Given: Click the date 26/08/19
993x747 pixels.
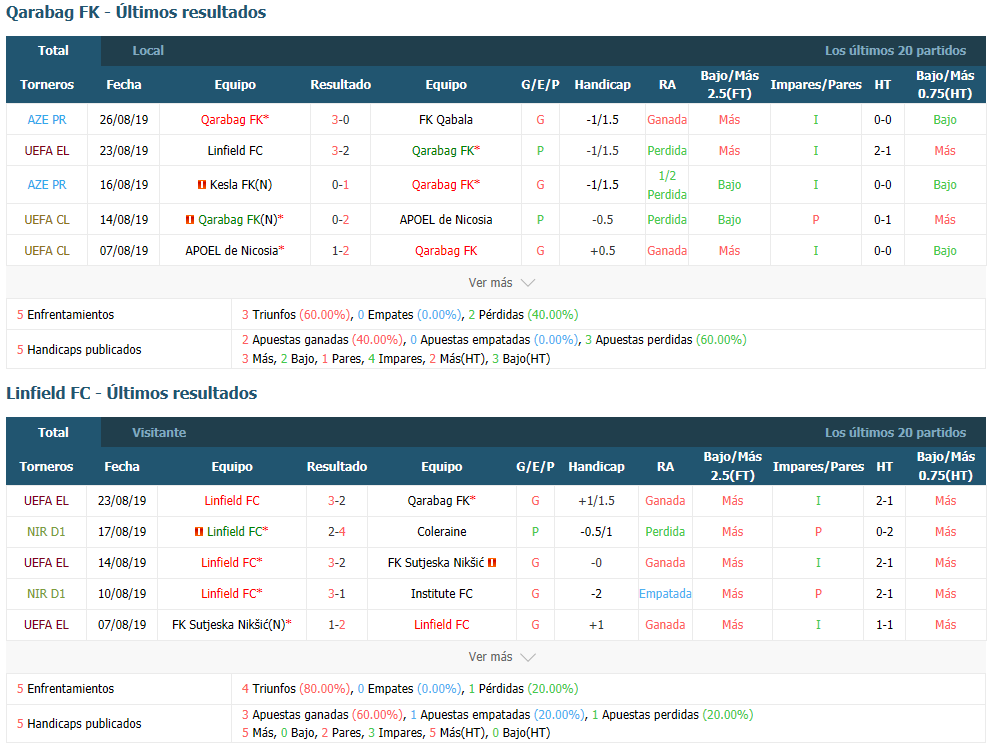Looking at the screenshot, I should [123, 120].
